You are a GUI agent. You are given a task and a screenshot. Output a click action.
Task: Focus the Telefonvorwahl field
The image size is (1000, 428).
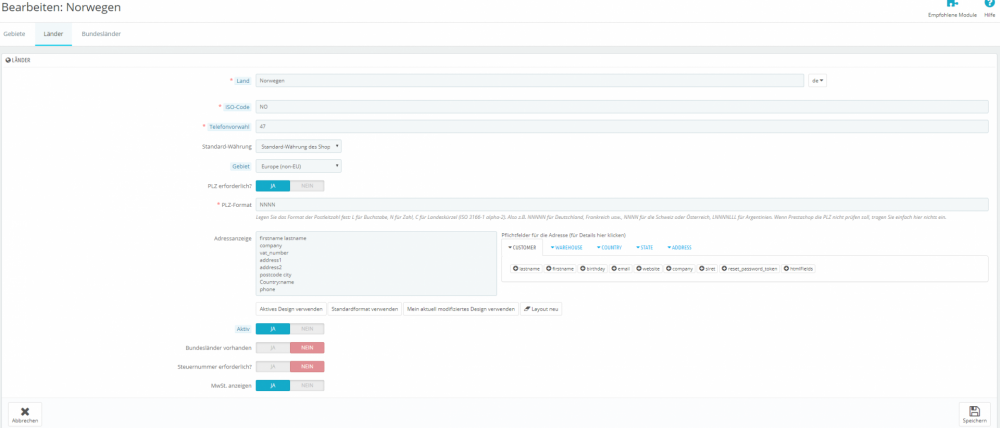coord(622,126)
